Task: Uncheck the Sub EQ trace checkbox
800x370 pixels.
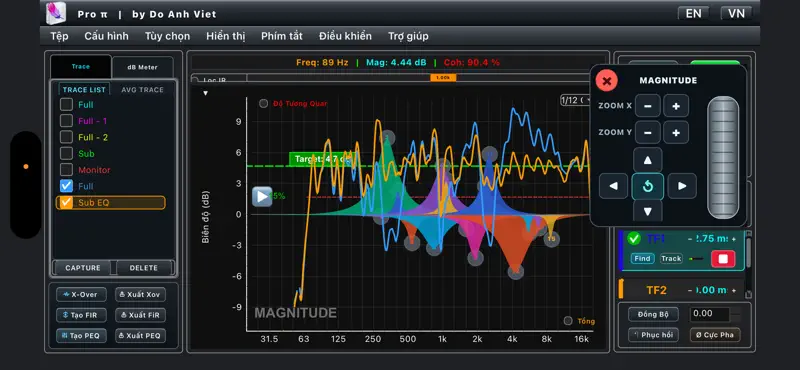Action: coord(66,203)
